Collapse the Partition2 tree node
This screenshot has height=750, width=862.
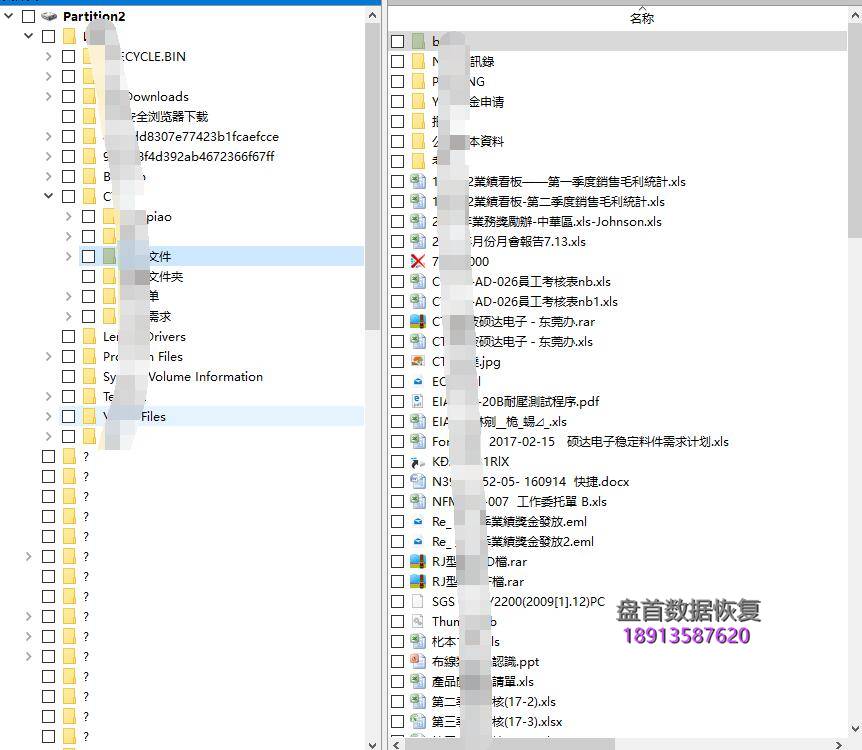(x=8, y=16)
